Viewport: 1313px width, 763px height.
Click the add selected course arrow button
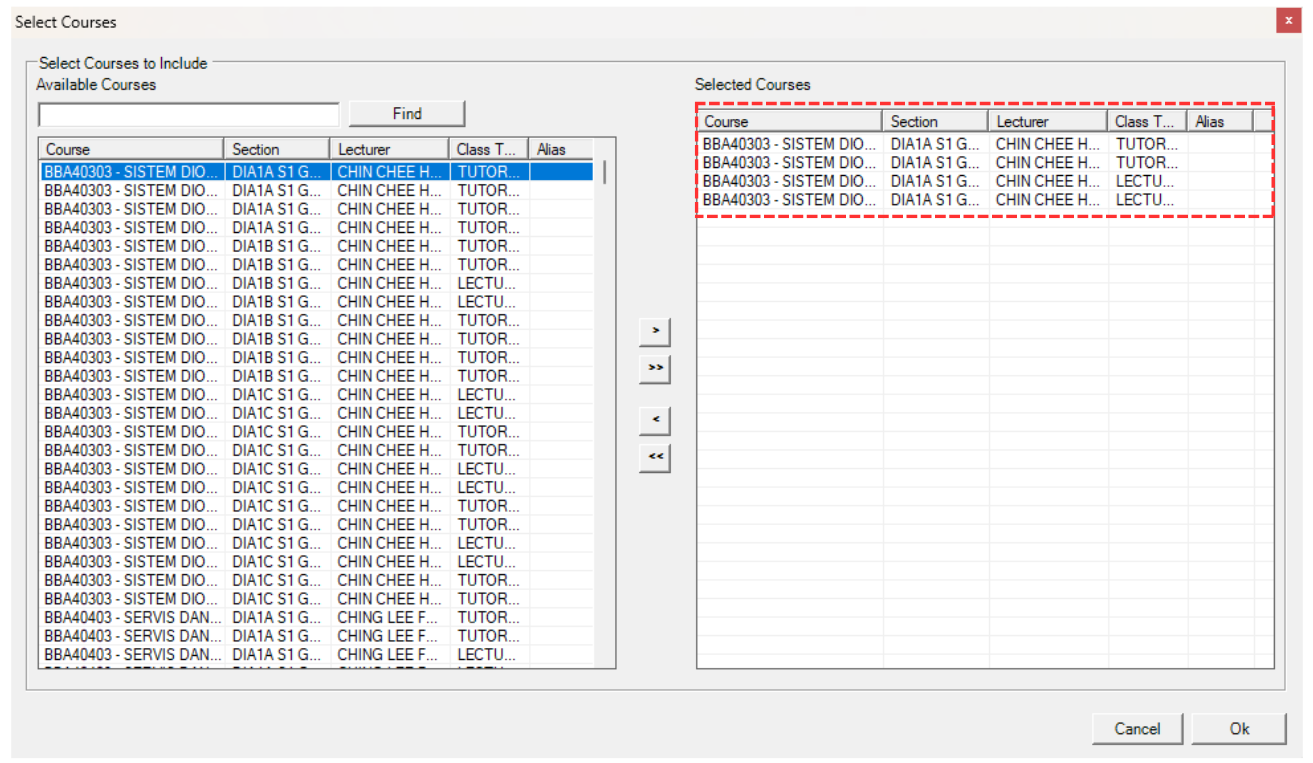pos(655,330)
